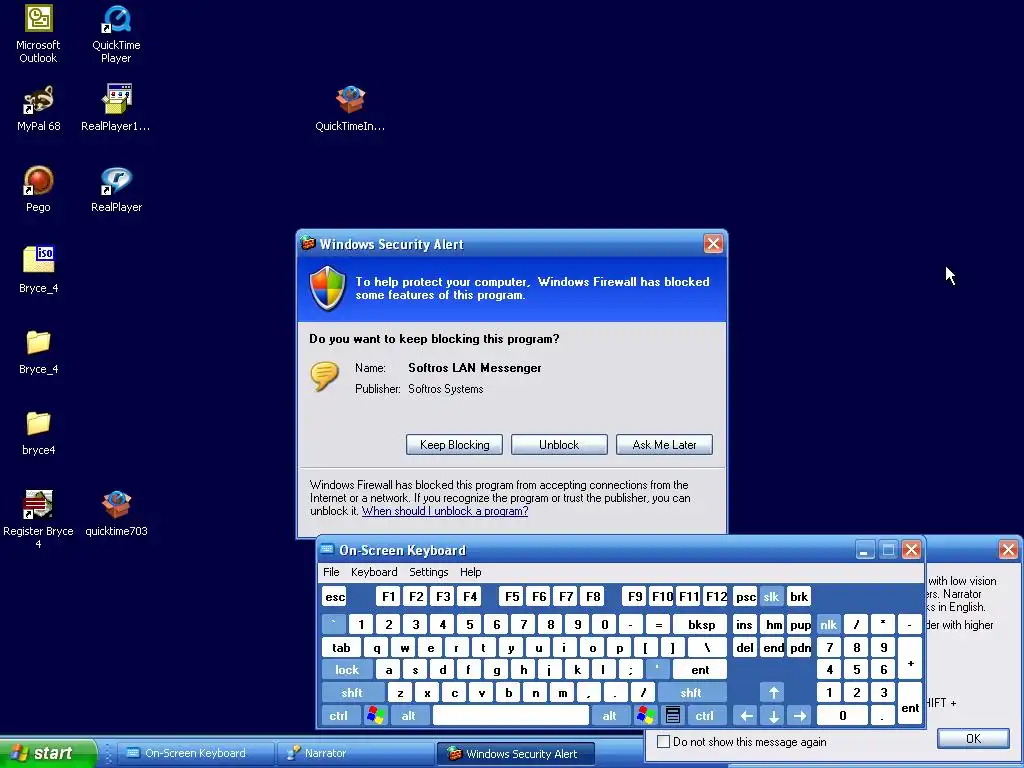Select the MyPal 68 desktop icon
This screenshot has width=1024, height=768.
(x=39, y=108)
